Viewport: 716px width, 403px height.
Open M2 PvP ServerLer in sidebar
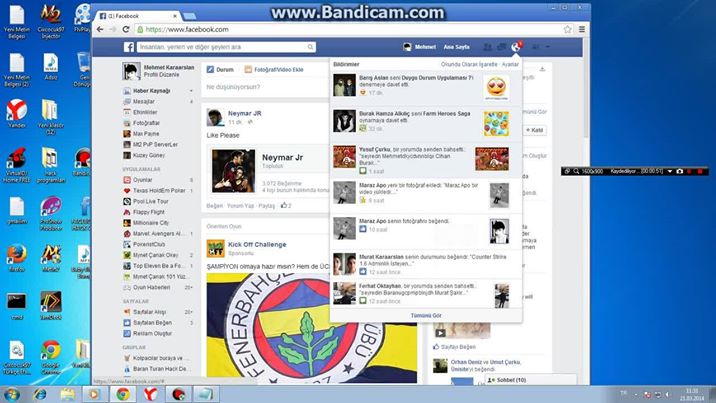coord(155,144)
